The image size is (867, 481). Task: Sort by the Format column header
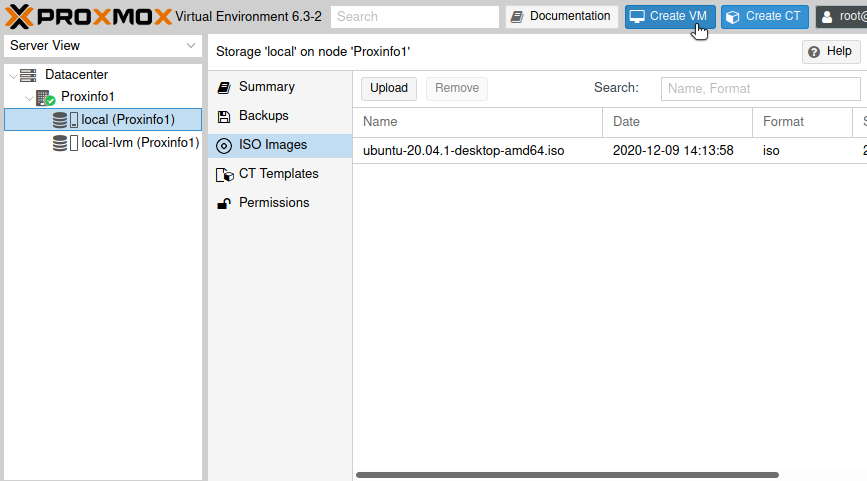[802, 122]
